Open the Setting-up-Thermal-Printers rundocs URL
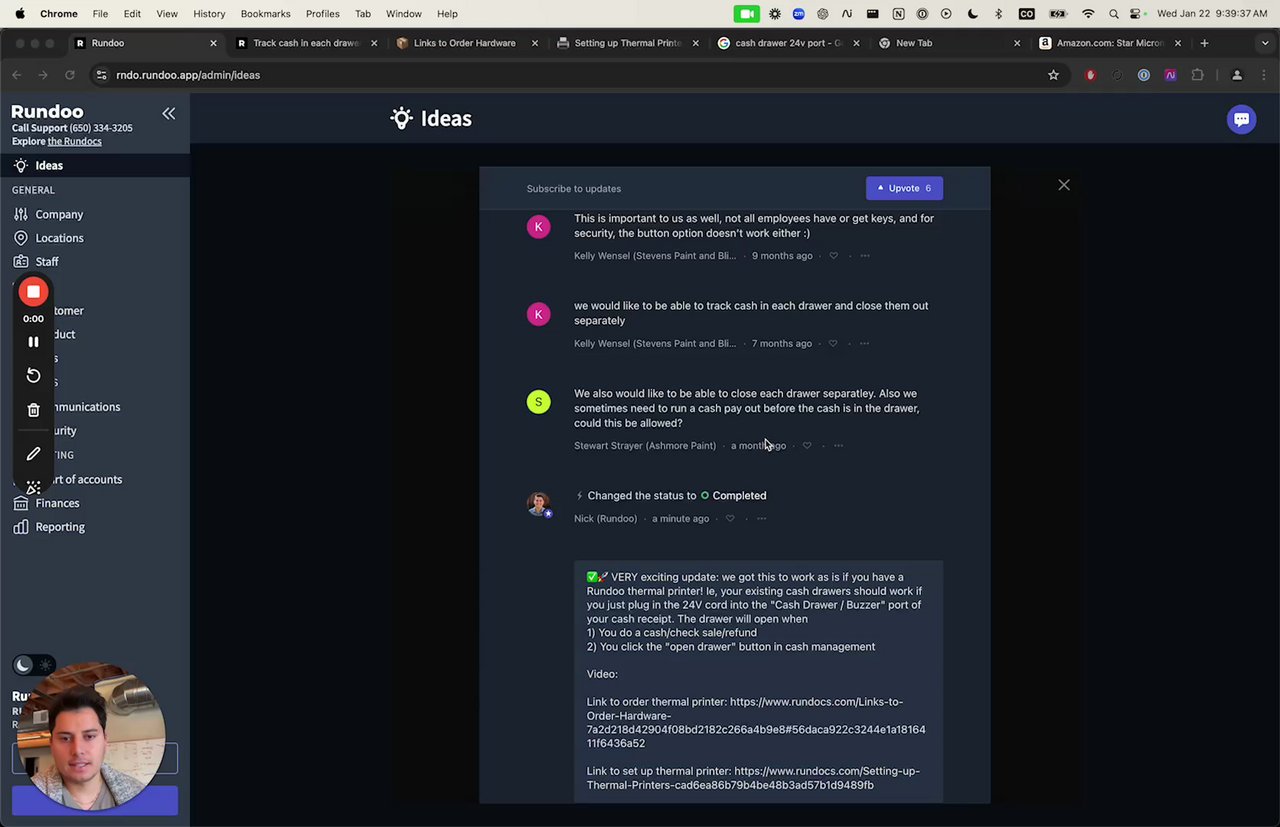1280x827 pixels. click(753, 778)
